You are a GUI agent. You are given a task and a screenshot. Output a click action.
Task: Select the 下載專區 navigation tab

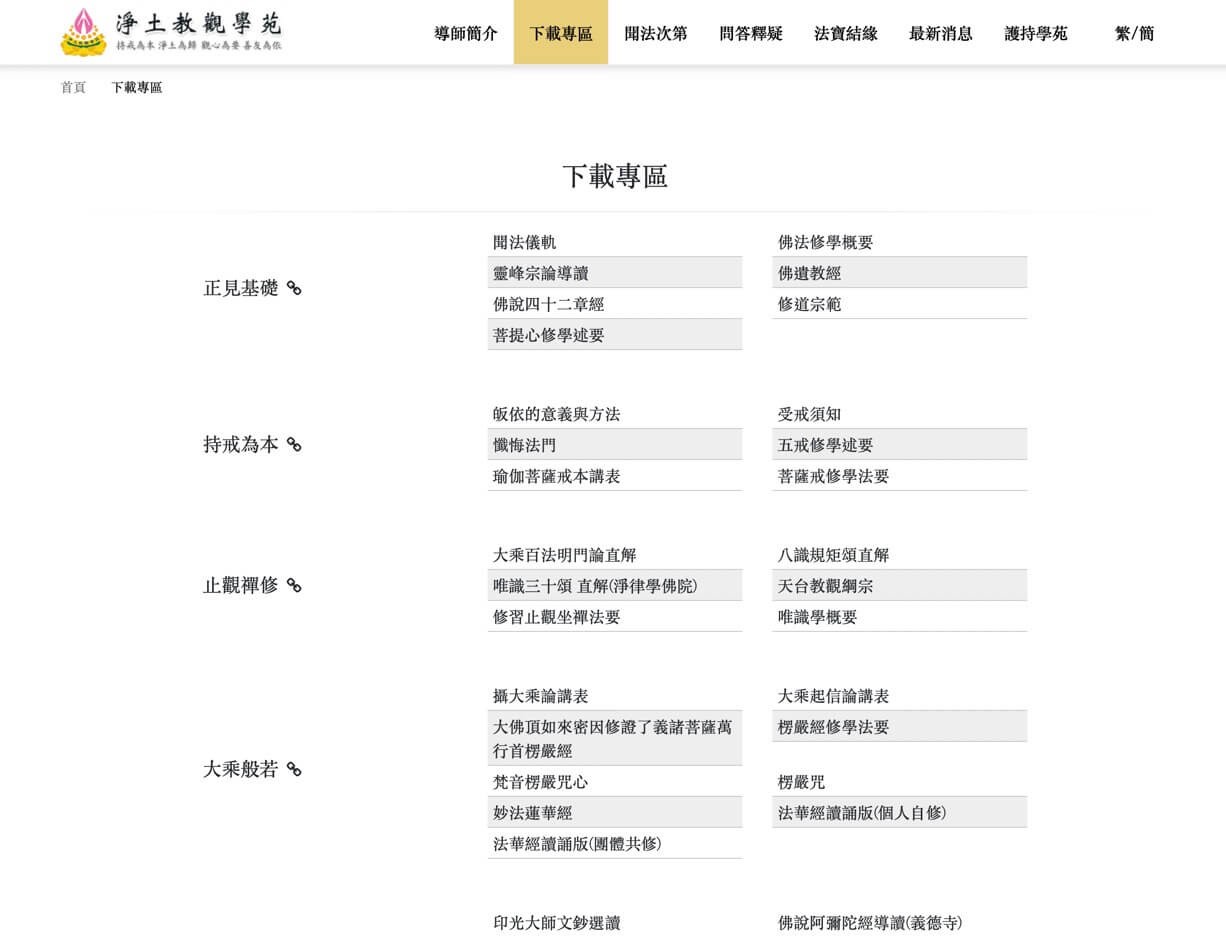click(x=560, y=33)
